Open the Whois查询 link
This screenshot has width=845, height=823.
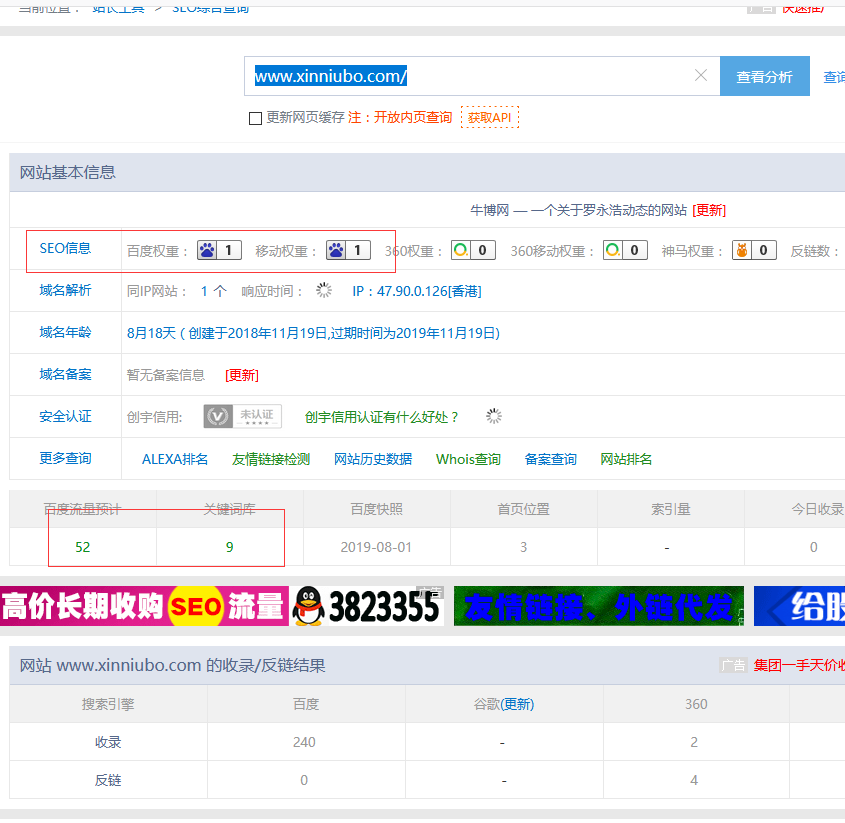[x=468, y=459]
